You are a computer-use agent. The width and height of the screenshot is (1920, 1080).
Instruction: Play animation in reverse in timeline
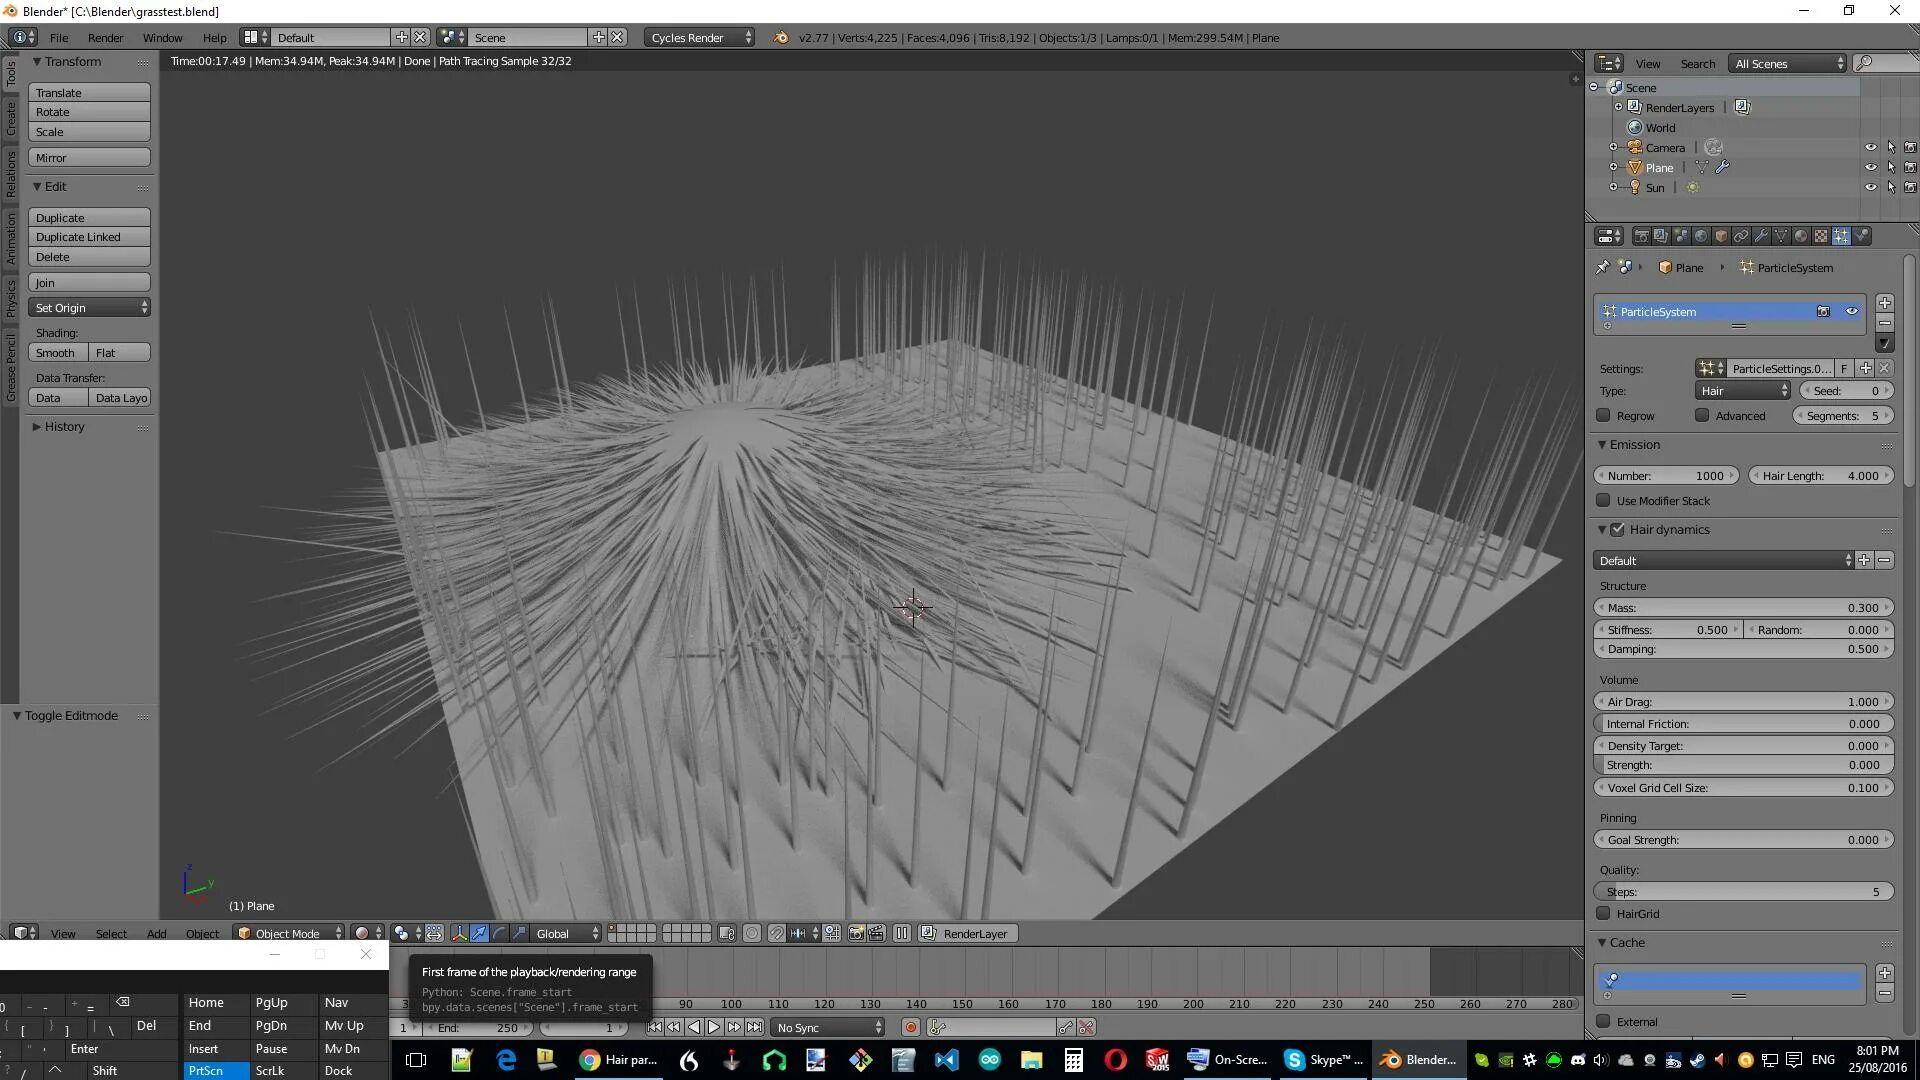point(694,1027)
